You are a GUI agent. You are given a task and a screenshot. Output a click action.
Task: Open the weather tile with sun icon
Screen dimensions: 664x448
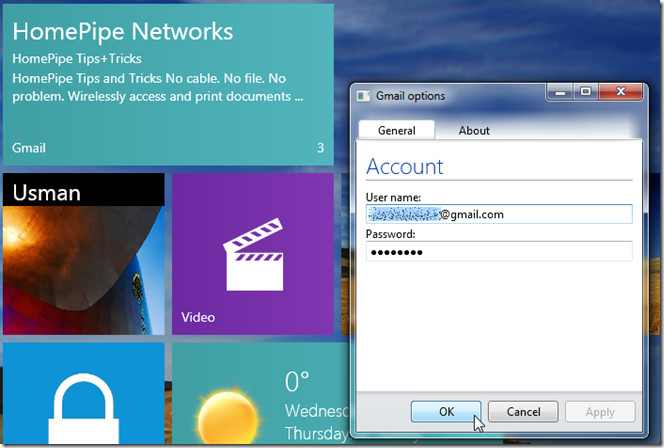(260, 393)
